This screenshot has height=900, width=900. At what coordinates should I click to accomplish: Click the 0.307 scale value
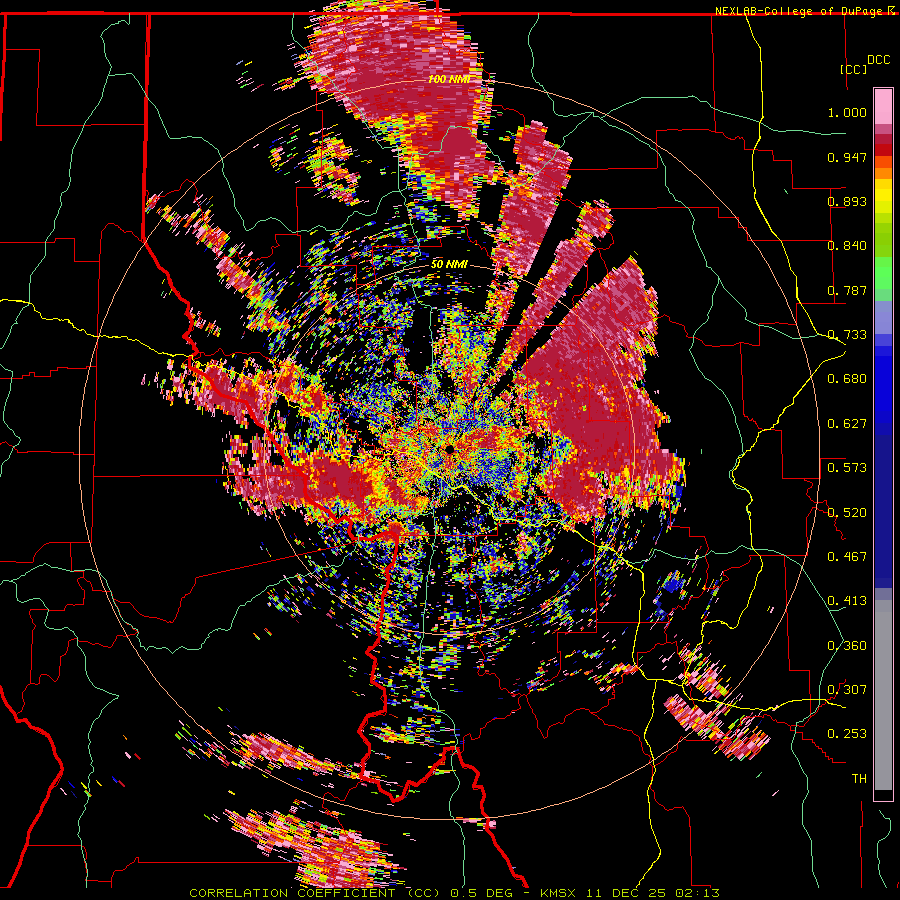[x=847, y=690]
